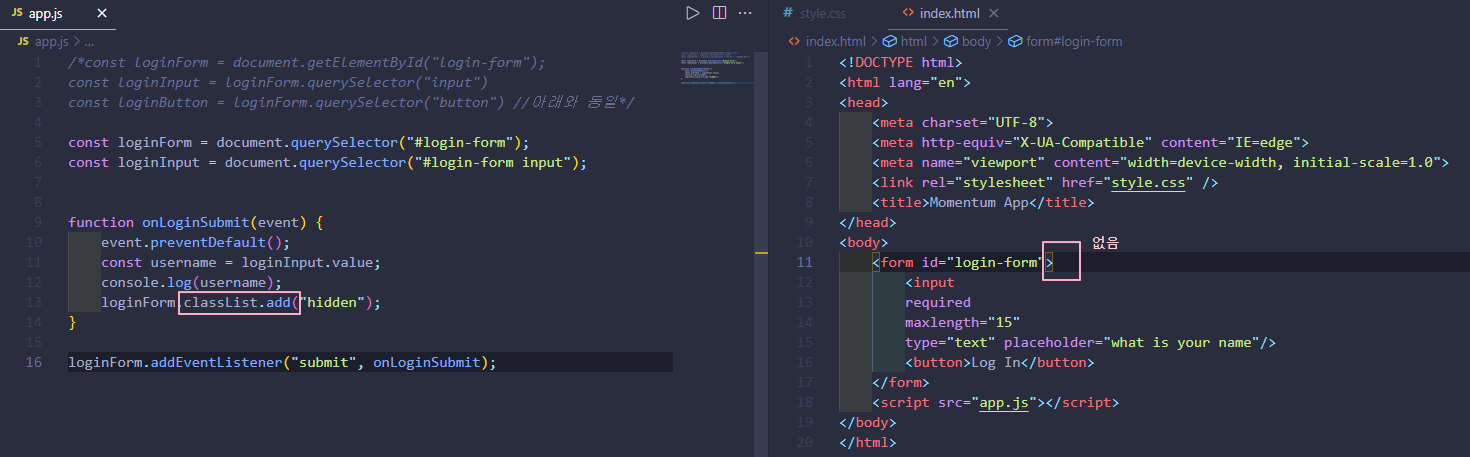Click 'console.log(username);' statement

click(191, 282)
